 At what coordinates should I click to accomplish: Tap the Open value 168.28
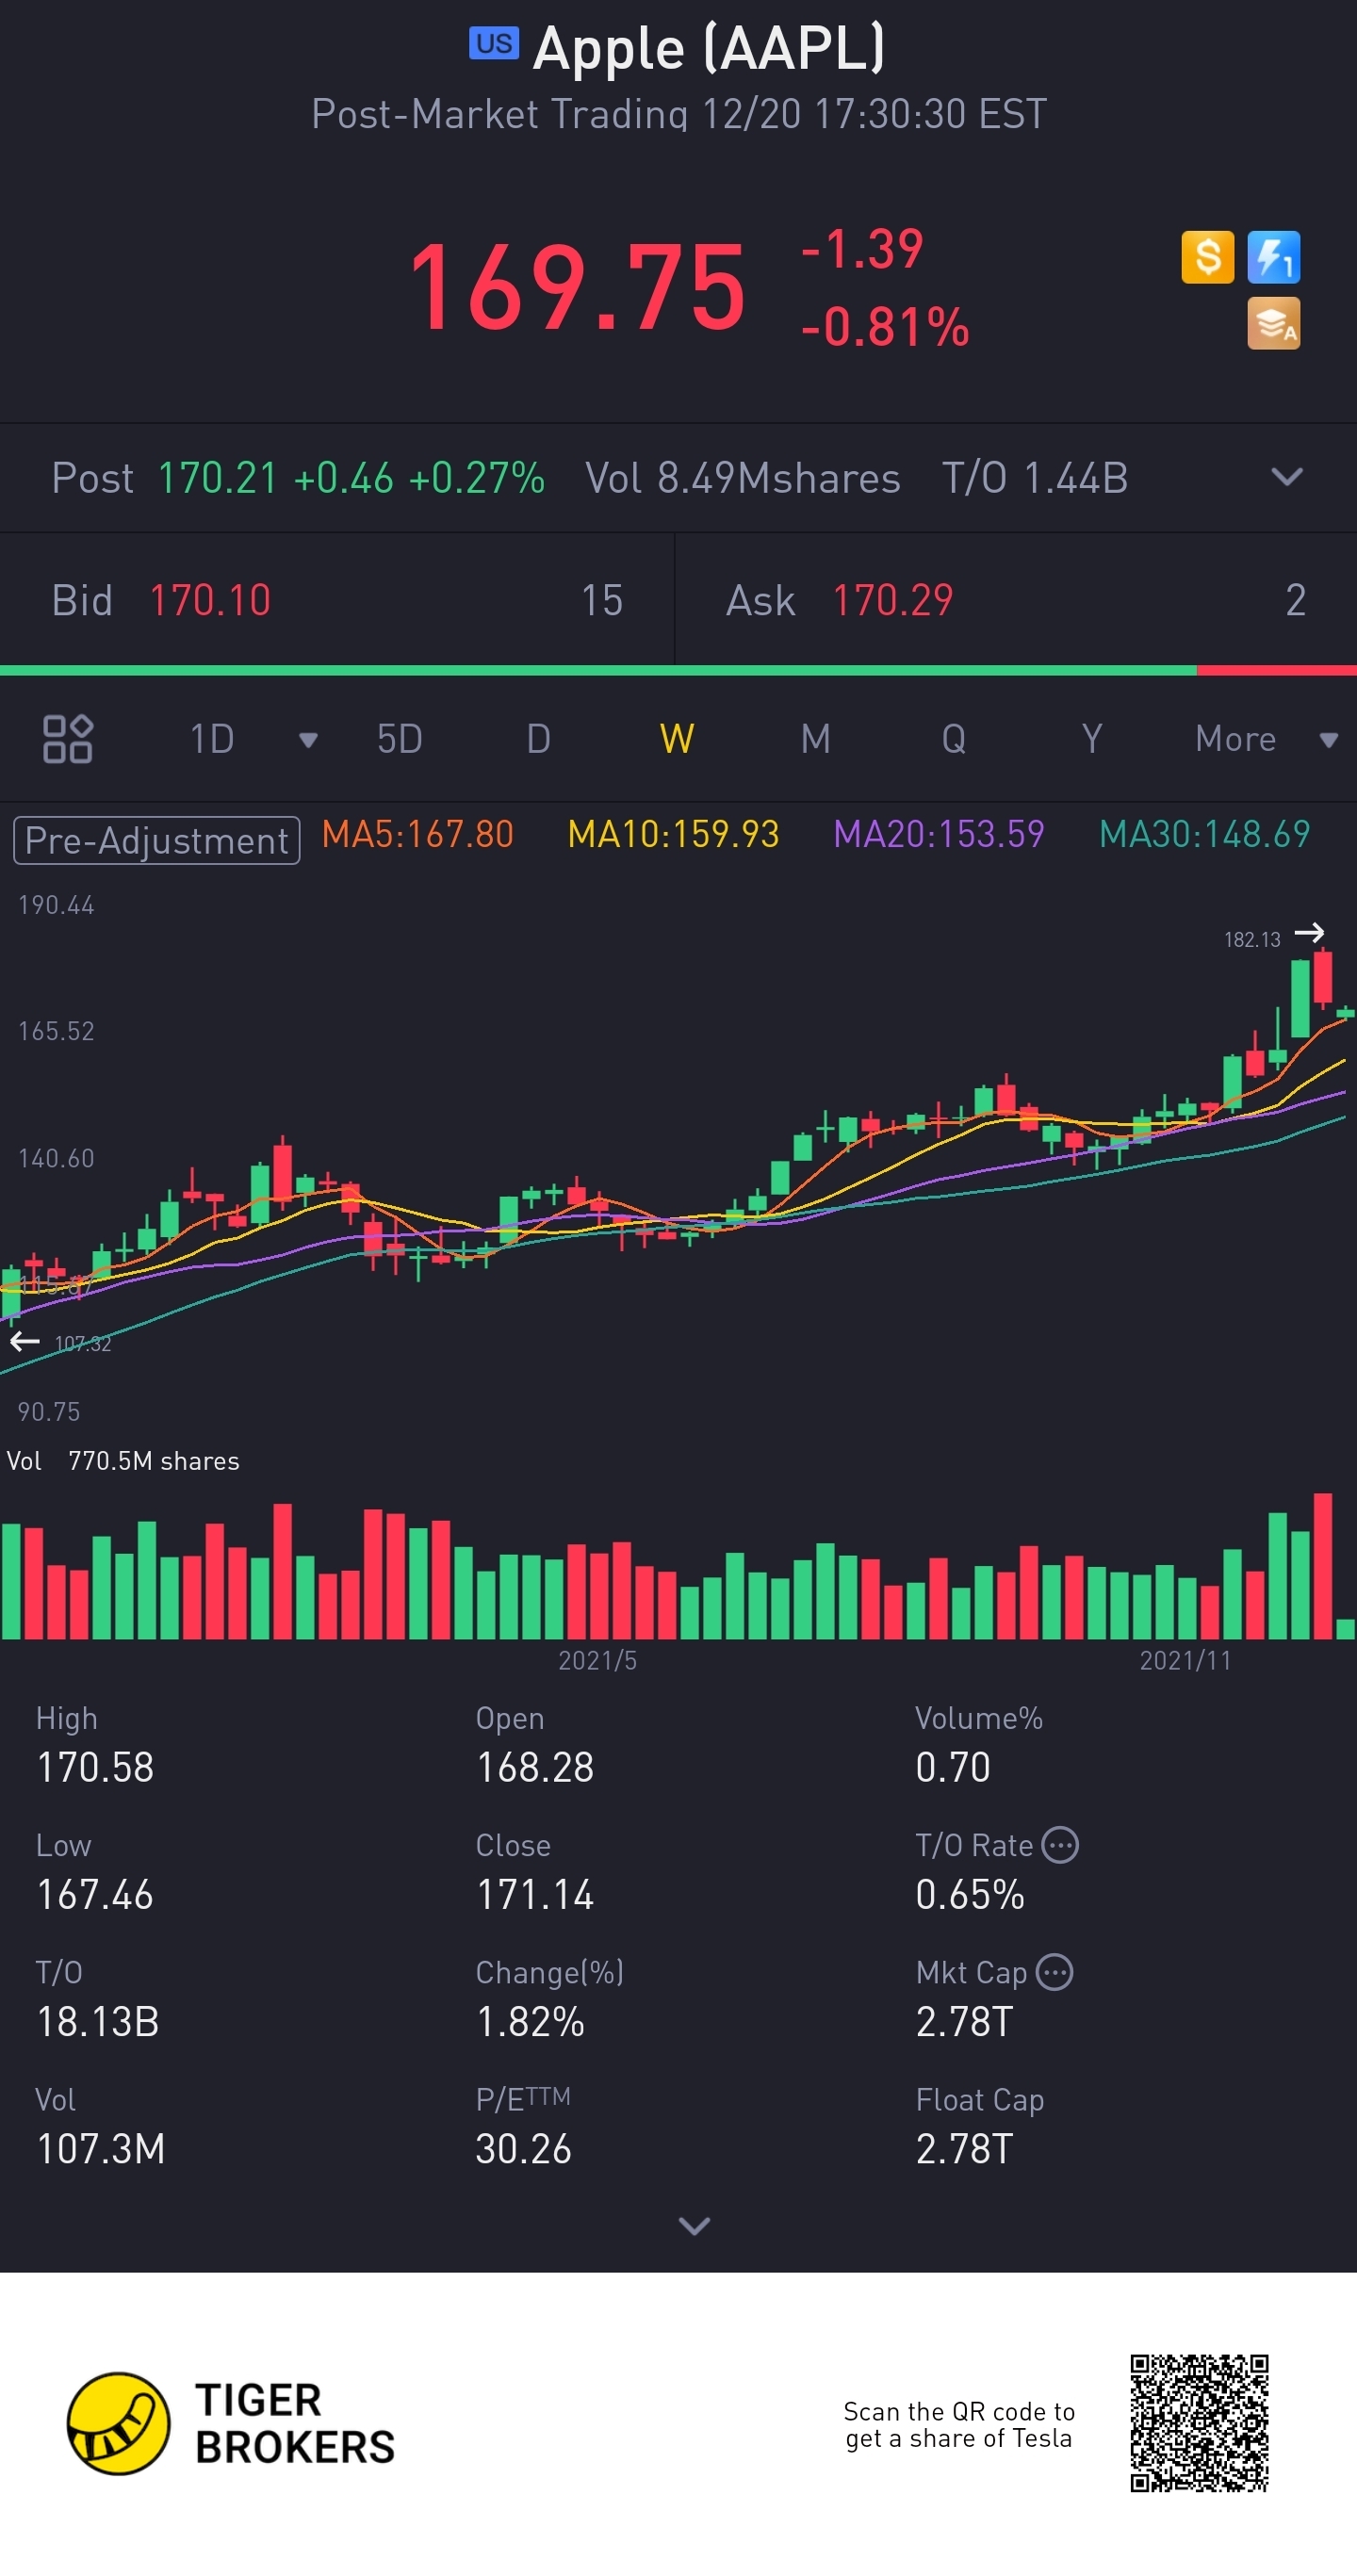(535, 1768)
